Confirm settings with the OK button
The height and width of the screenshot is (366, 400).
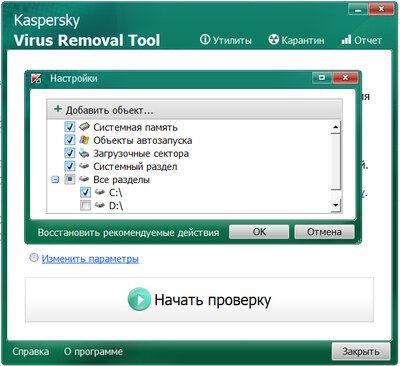(259, 232)
